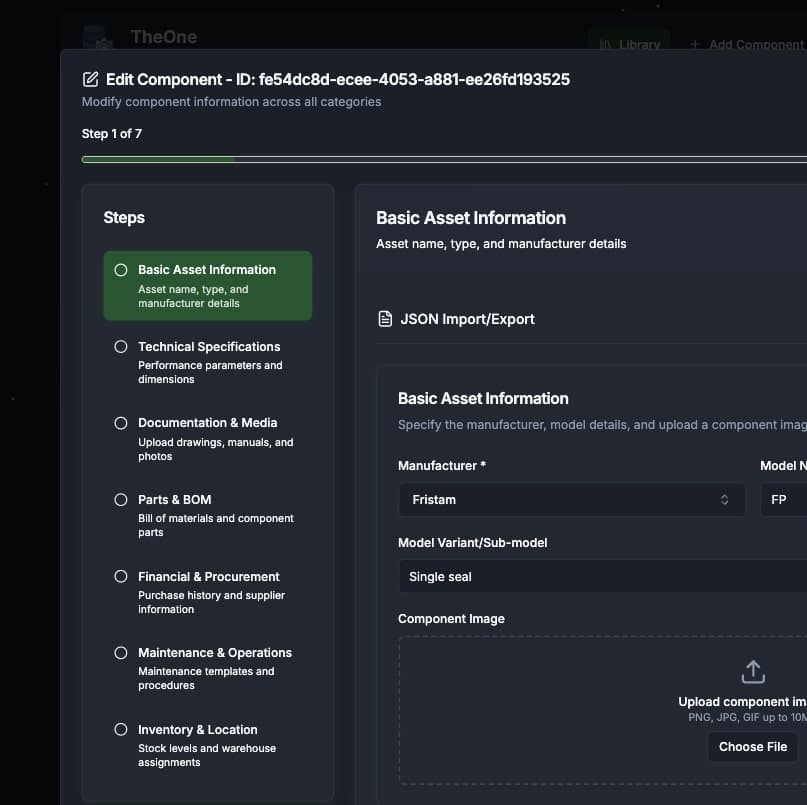The width and height of the screenshot is (807, 805).
Task: Click the TheOne logo in the header
Action: pyautogui.click(x=98, y=37)
